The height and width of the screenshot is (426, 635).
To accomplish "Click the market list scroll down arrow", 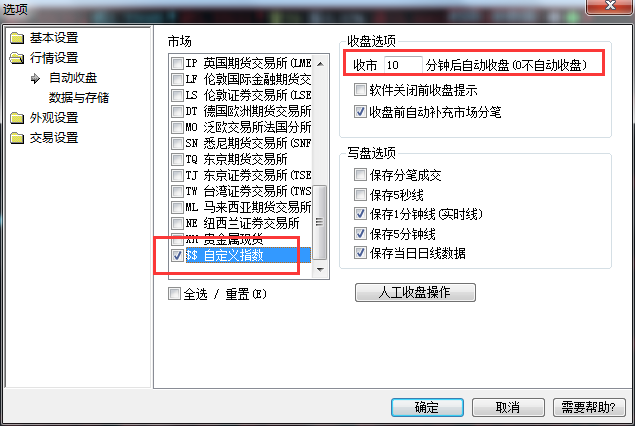I will [320, 270].
